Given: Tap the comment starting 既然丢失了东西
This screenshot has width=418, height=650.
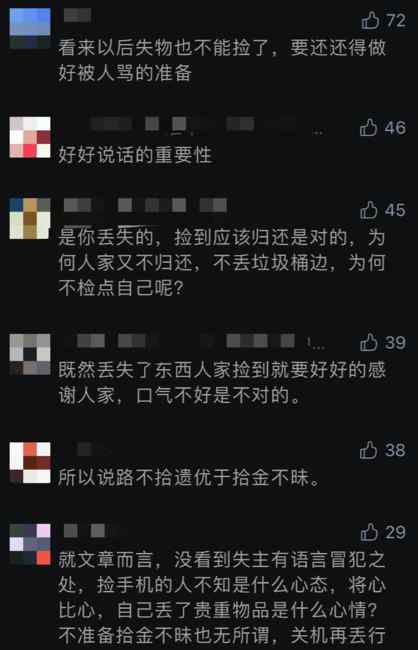Looking at the screenshot, I should click(222, 383).
